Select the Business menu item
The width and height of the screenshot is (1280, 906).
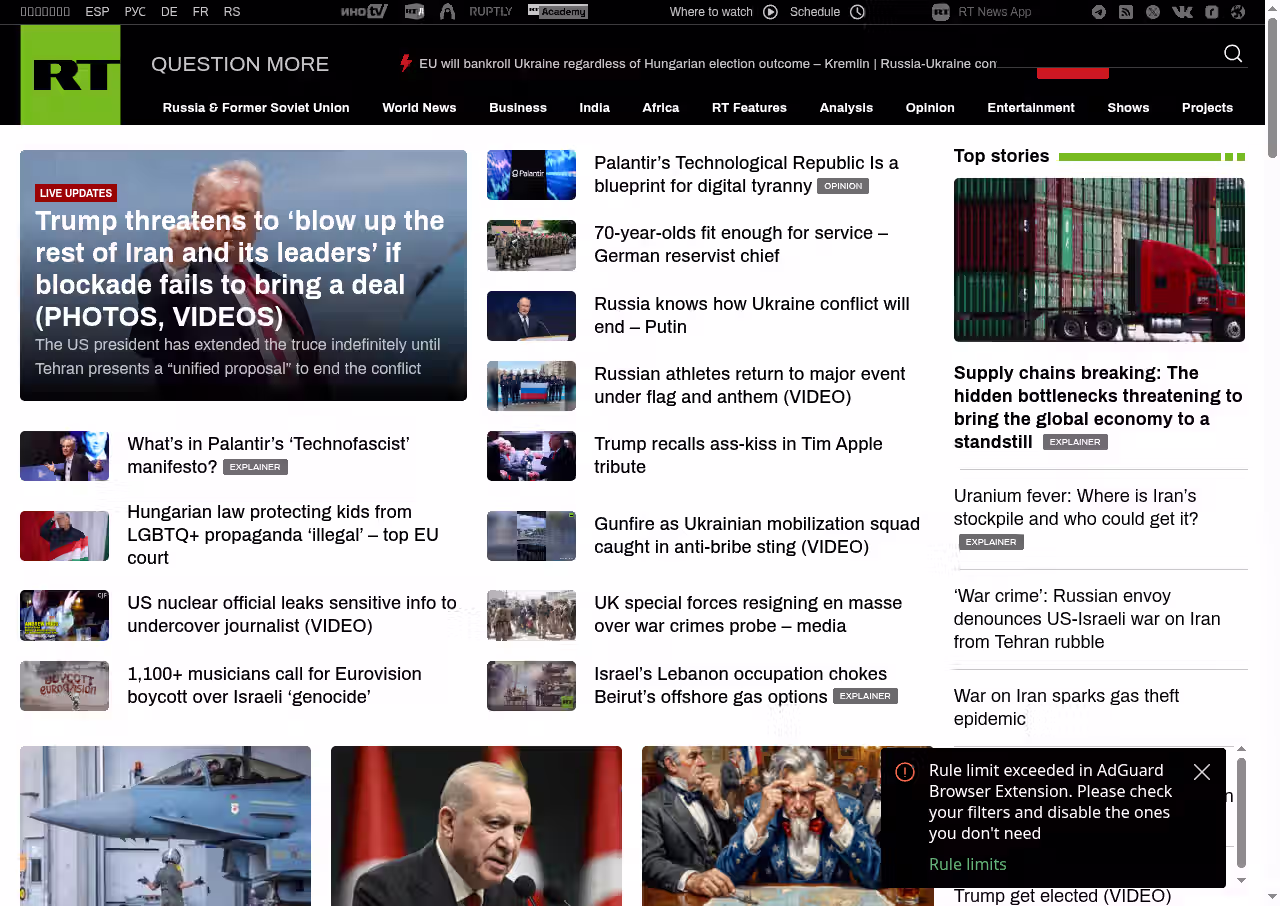(517, 108)
